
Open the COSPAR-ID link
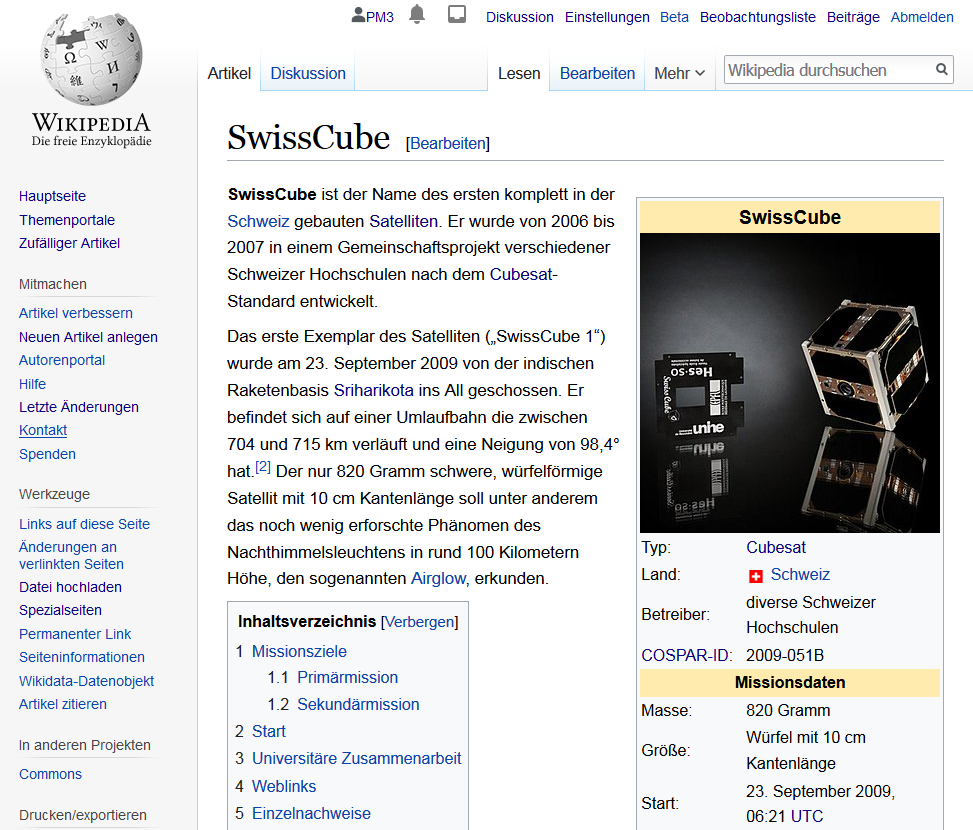point(686,655)
